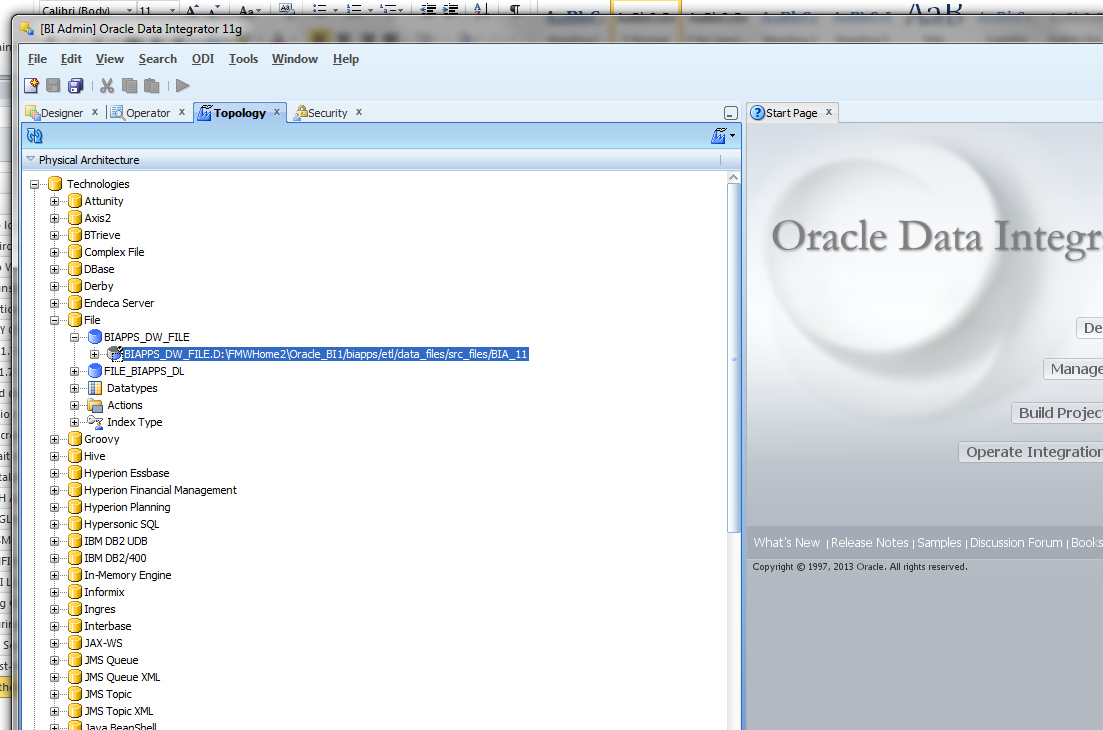Click the Informix technology icon
Screen dimensions: 1103x730
[75, 592]
